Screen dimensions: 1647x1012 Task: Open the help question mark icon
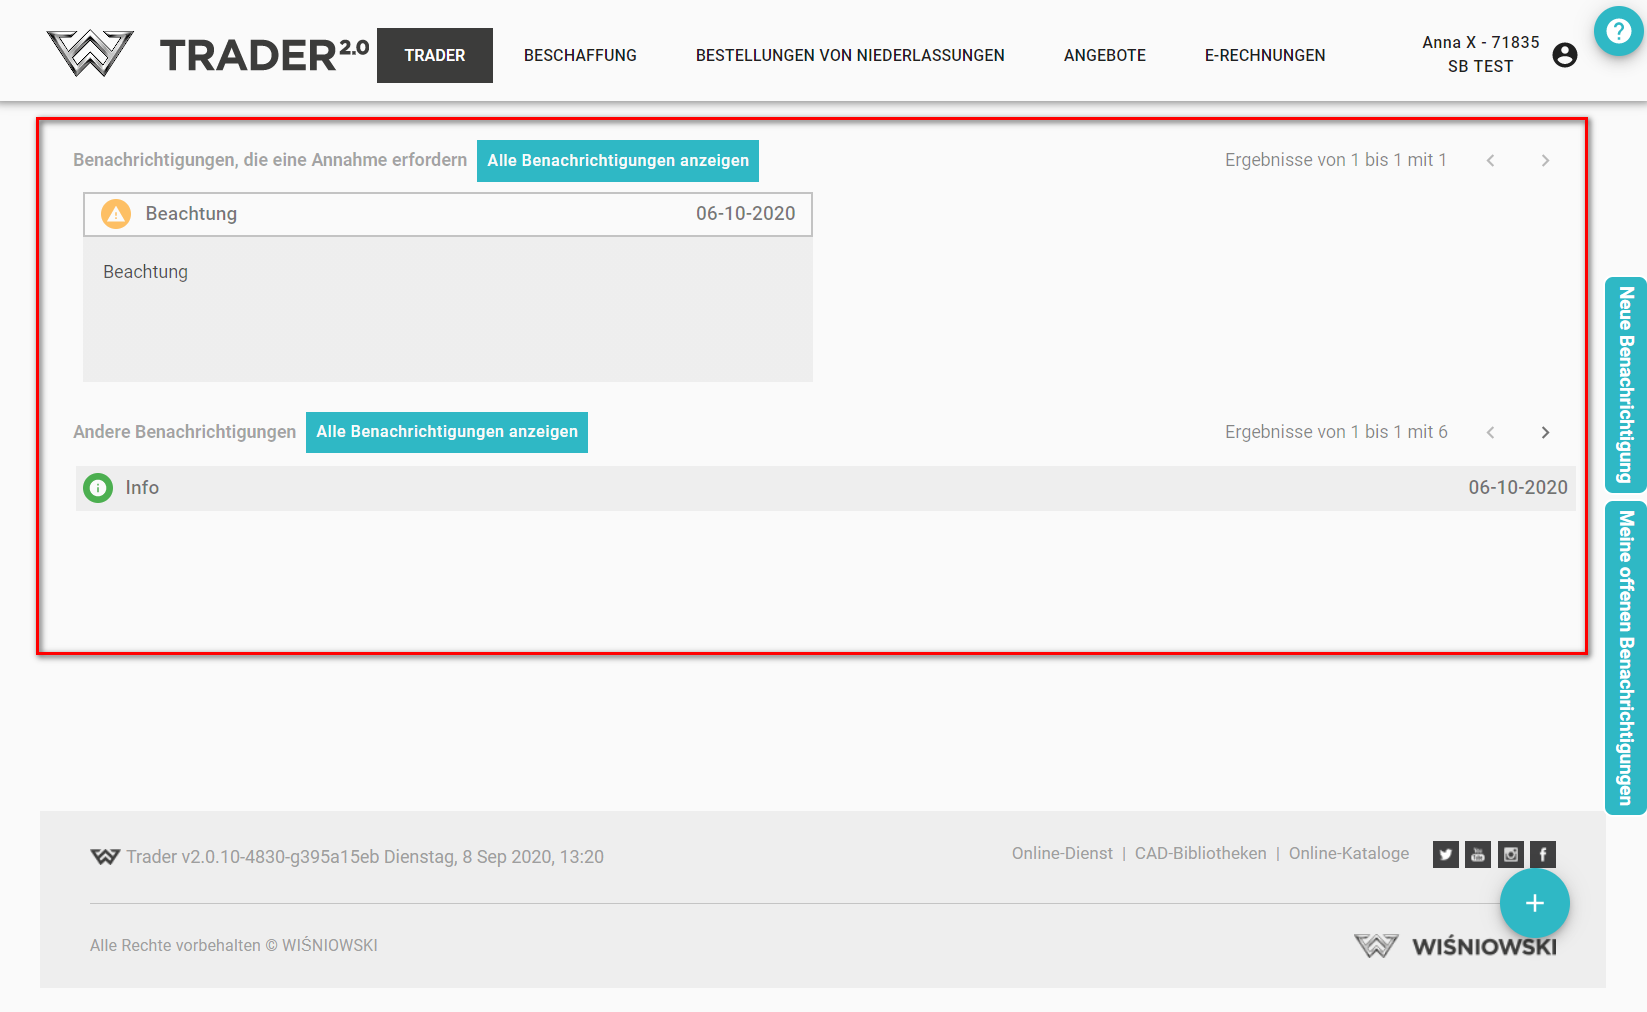coord(1618,31)
